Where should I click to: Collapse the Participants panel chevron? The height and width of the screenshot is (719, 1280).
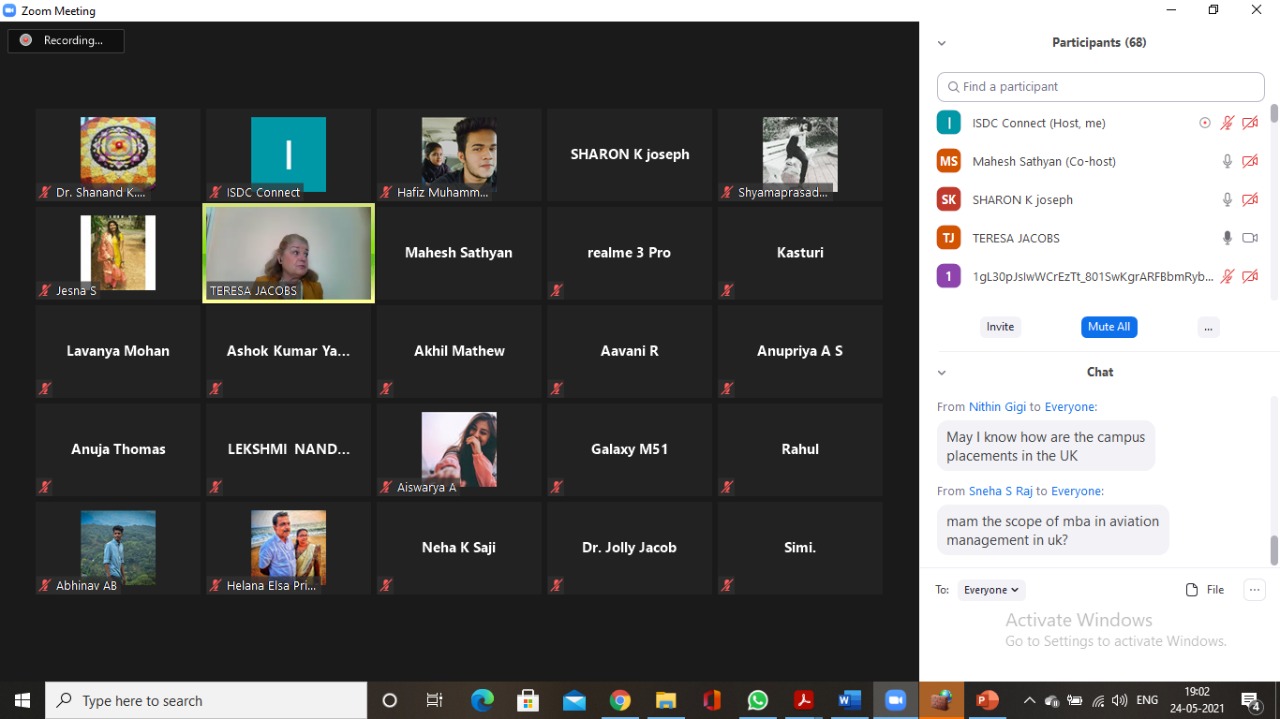[941, 43]
